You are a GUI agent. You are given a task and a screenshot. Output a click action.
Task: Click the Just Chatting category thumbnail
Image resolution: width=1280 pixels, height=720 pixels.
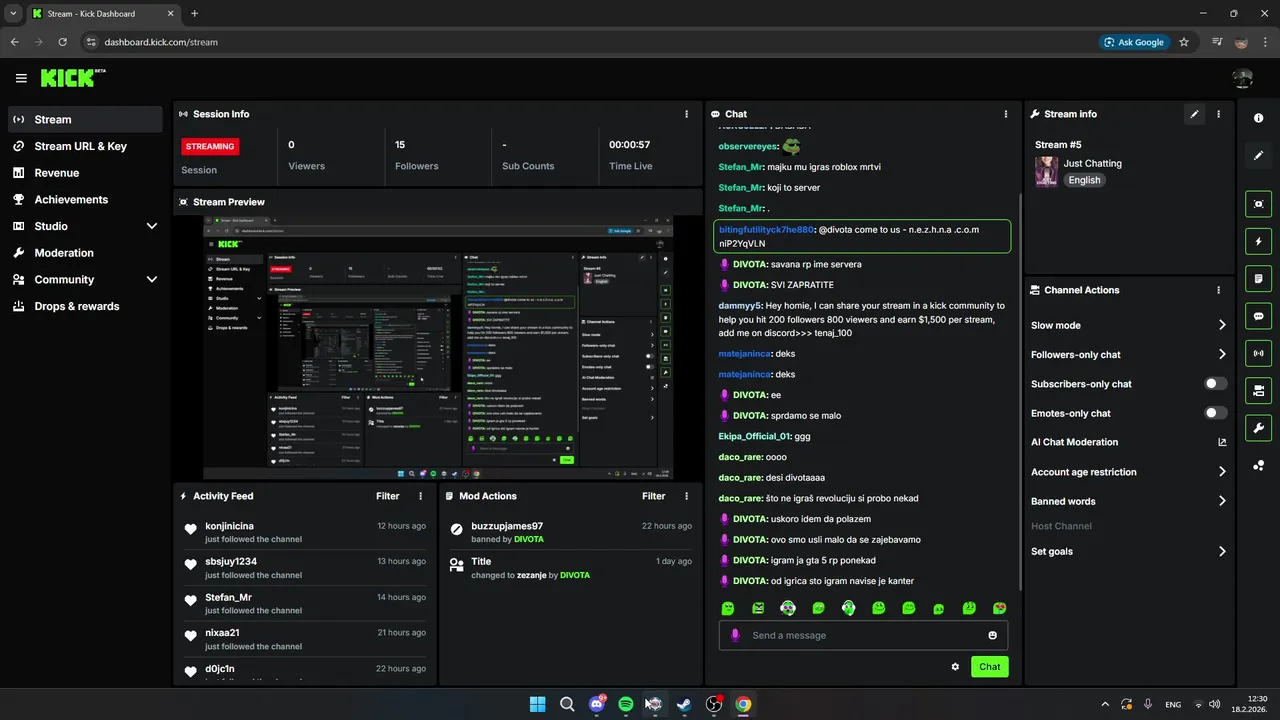click(1046, 171)
